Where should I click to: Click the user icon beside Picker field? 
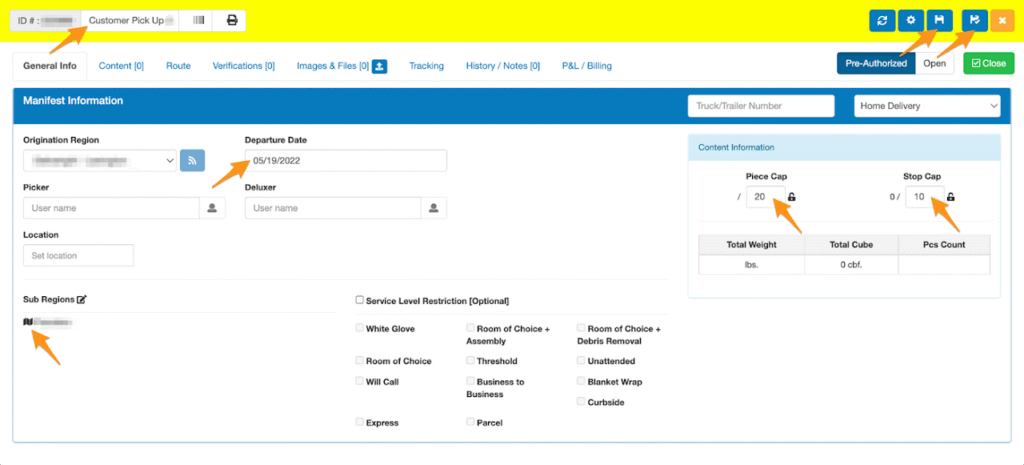click(212, 208)
